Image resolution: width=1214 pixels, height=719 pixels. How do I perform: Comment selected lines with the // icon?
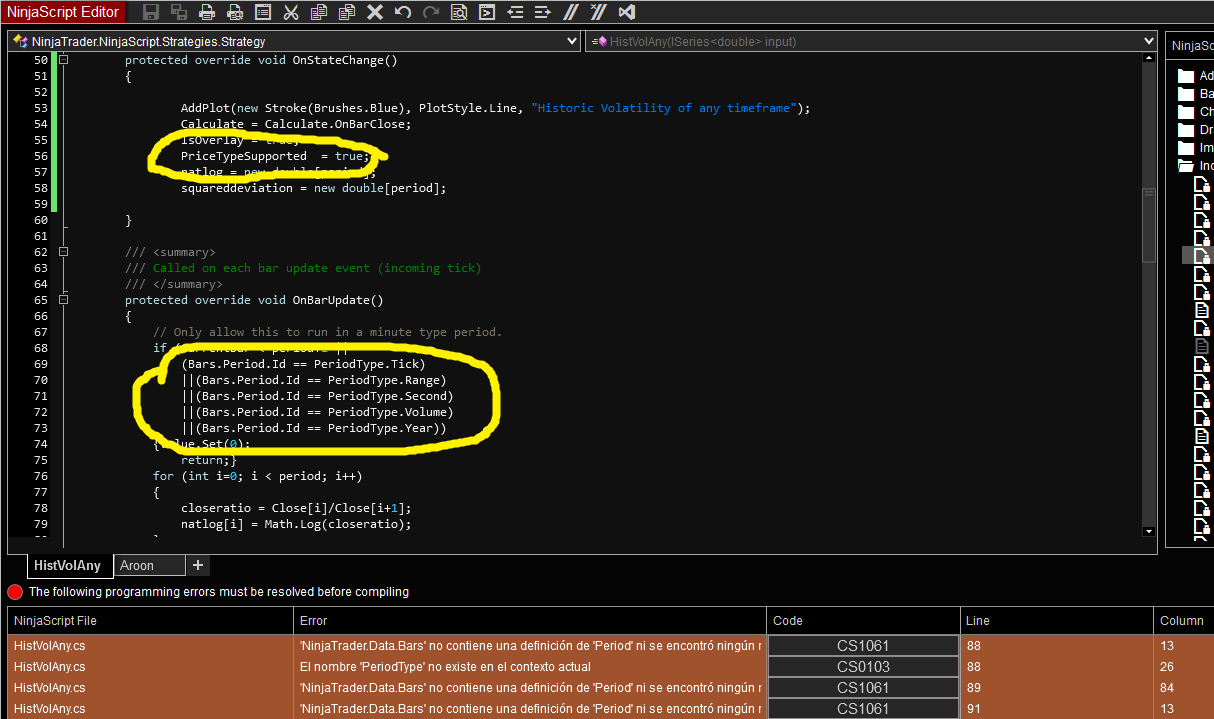(571, 12)
